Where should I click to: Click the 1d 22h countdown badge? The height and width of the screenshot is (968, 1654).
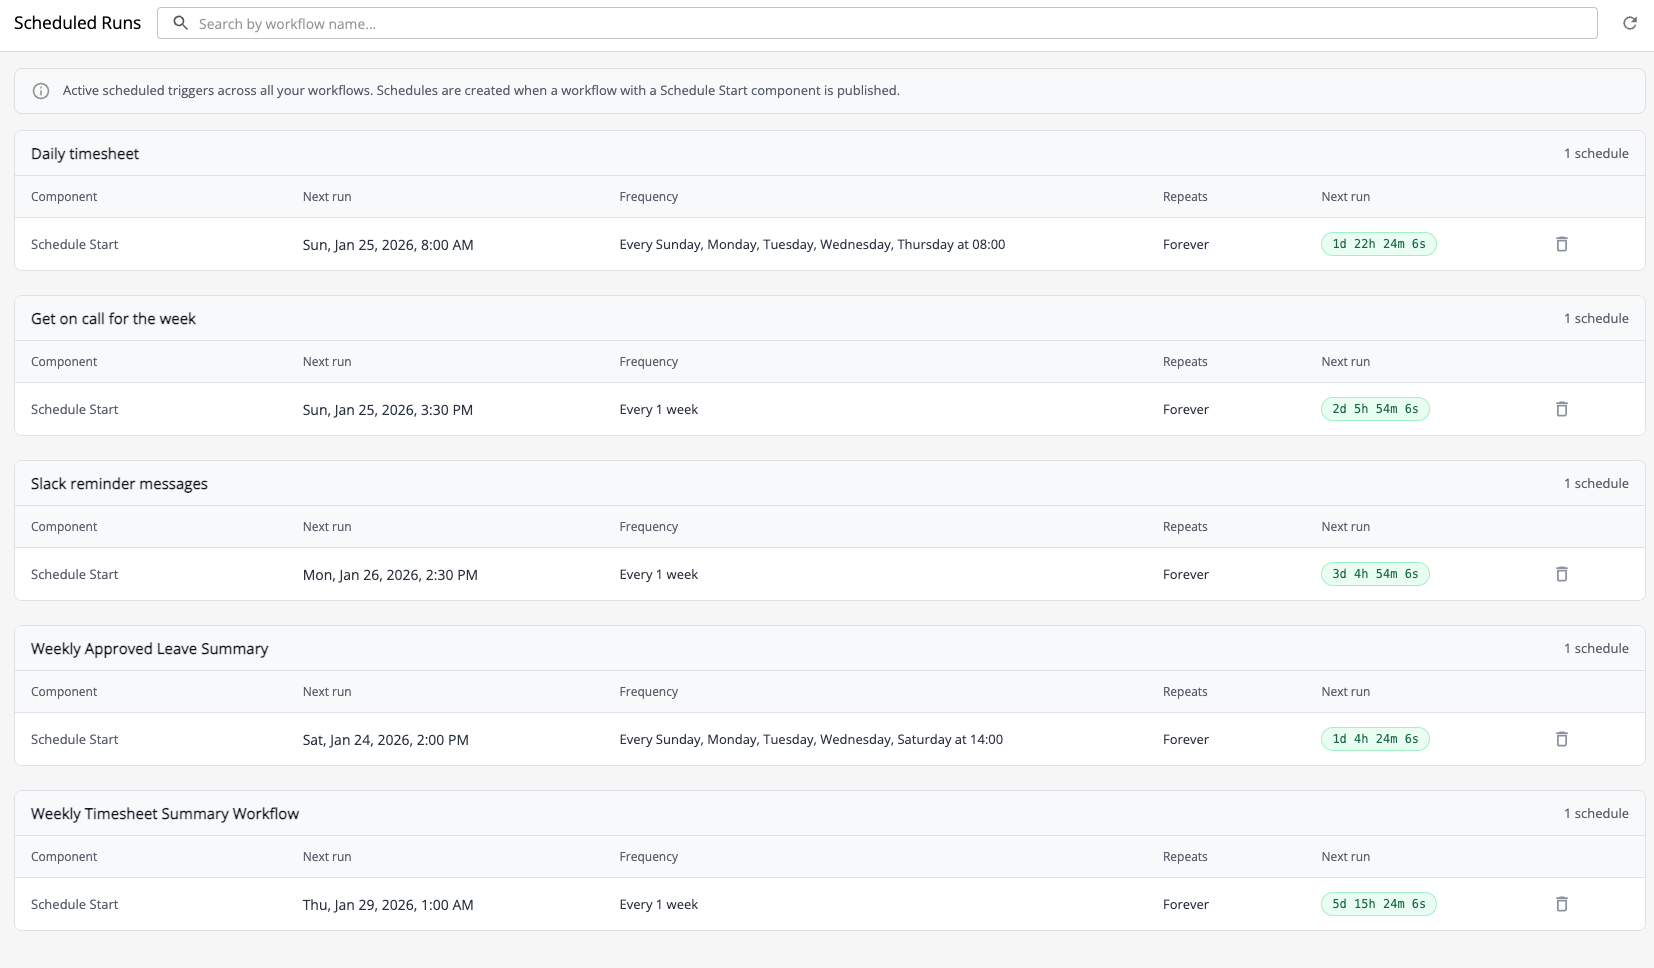(1378, 244)
